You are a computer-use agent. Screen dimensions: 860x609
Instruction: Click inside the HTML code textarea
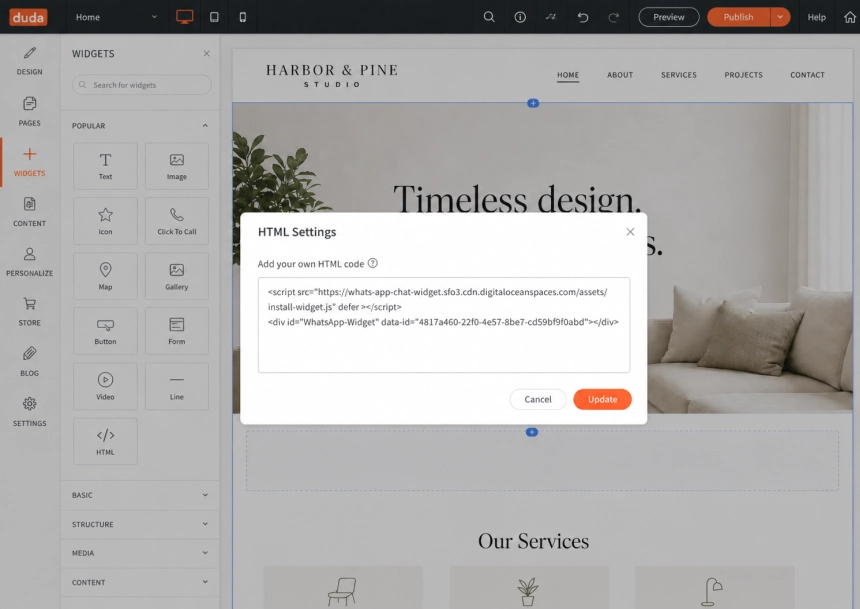click(444, 325)
